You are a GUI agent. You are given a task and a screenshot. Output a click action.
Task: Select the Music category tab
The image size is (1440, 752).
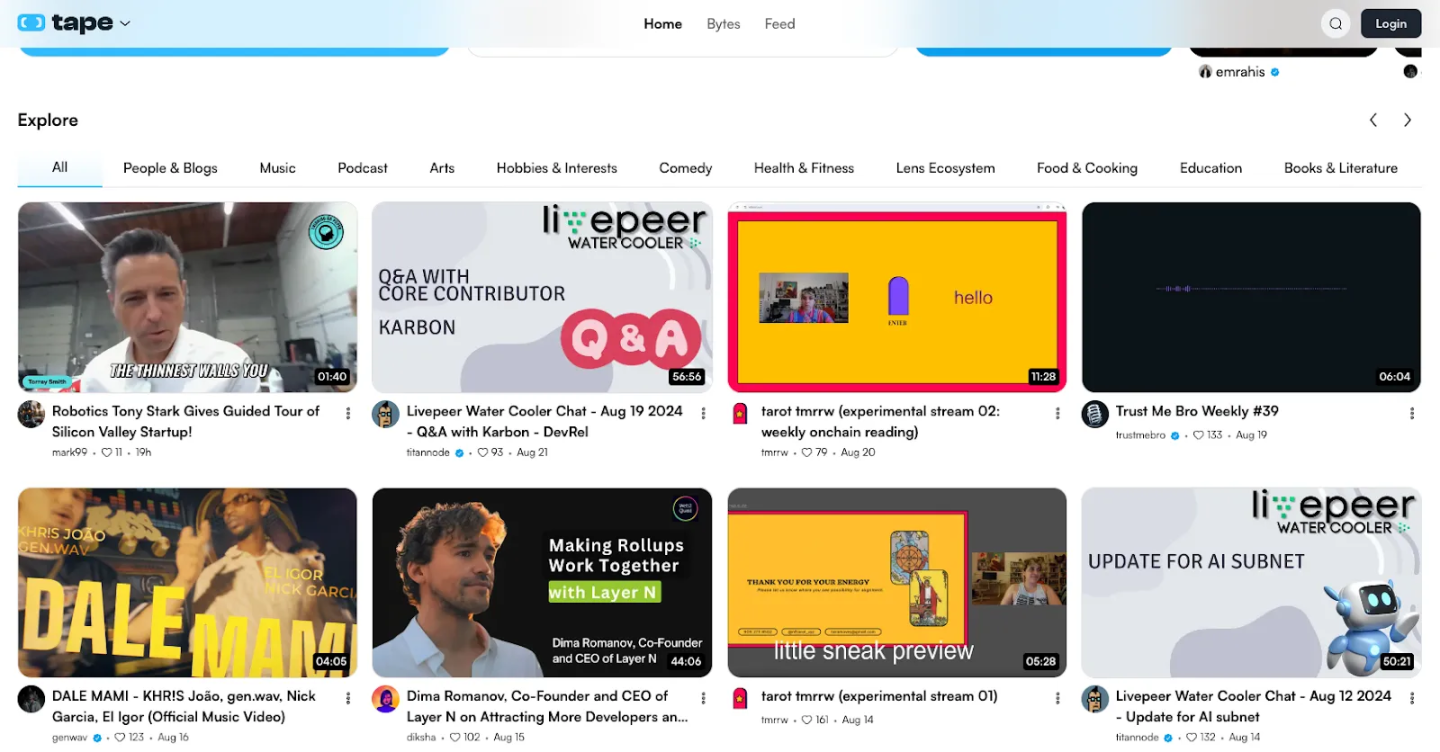(278, 168)
